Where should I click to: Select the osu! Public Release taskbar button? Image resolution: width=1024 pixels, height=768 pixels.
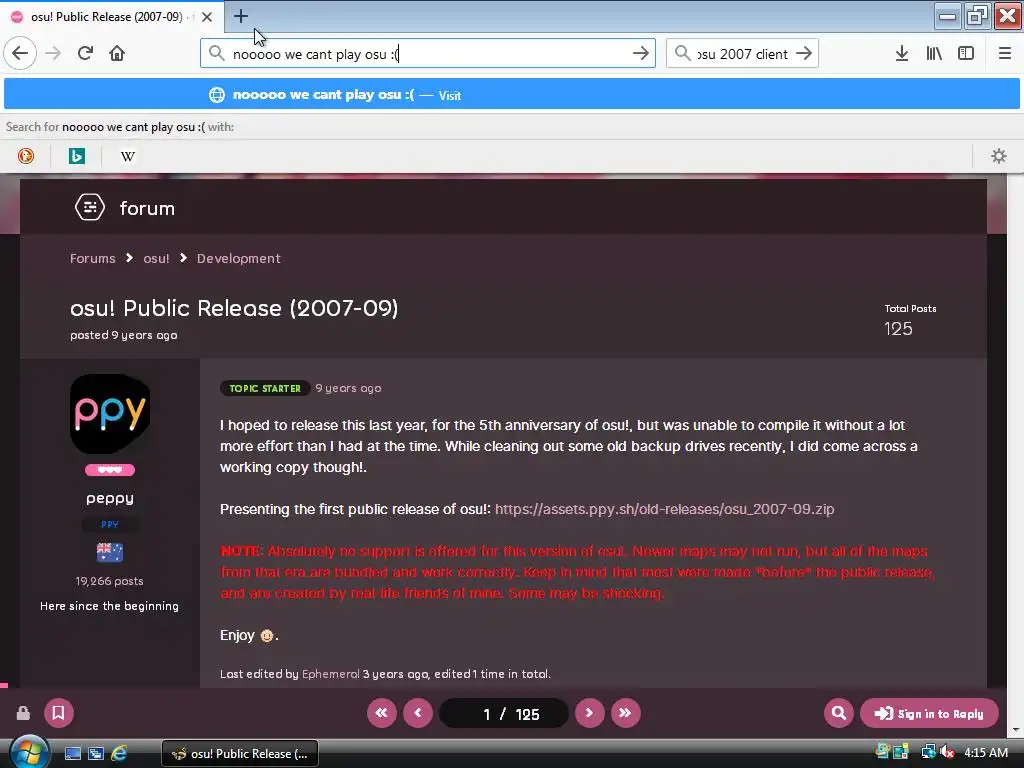240,754
